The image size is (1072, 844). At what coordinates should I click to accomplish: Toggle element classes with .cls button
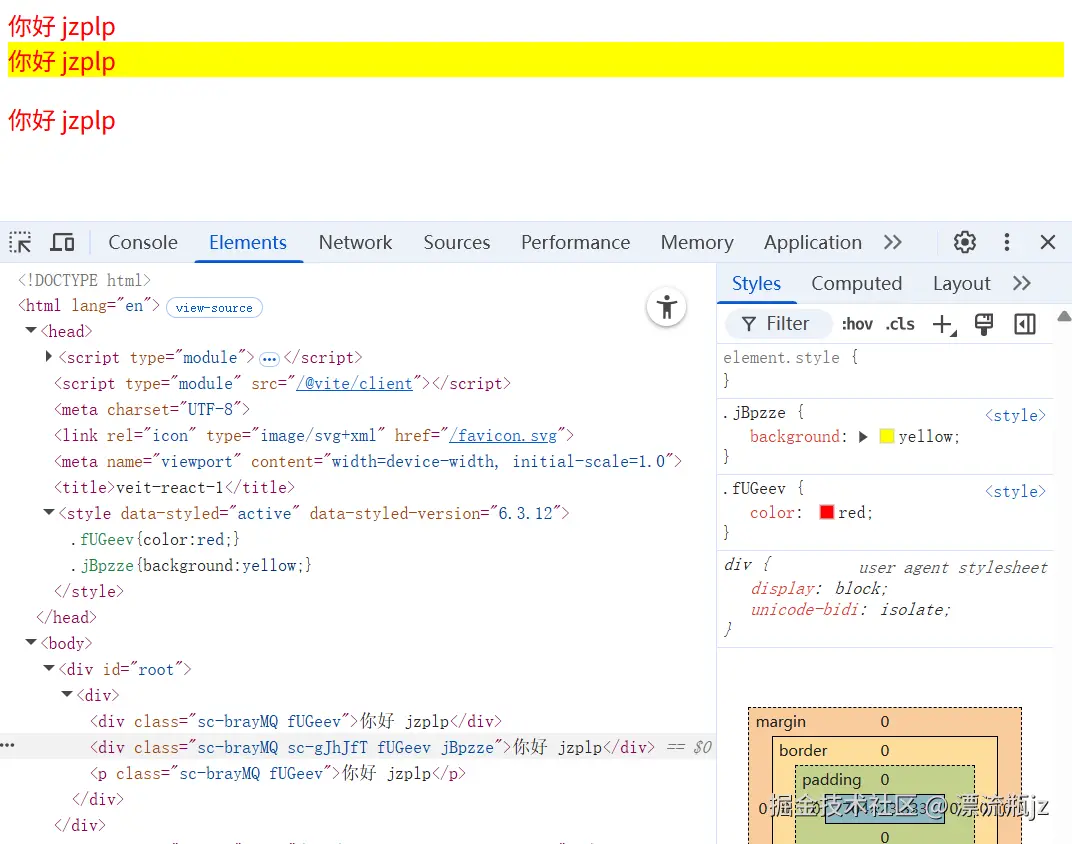click(x=899, y=324)
